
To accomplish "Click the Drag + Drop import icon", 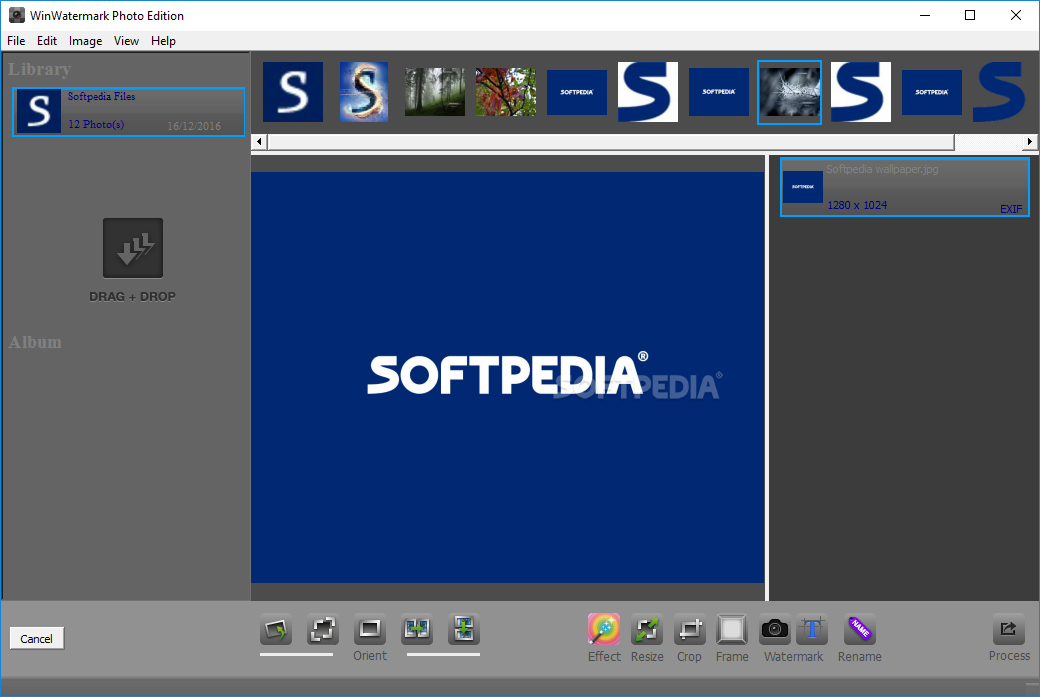I will pyautogui.click(x=133, y=248).
